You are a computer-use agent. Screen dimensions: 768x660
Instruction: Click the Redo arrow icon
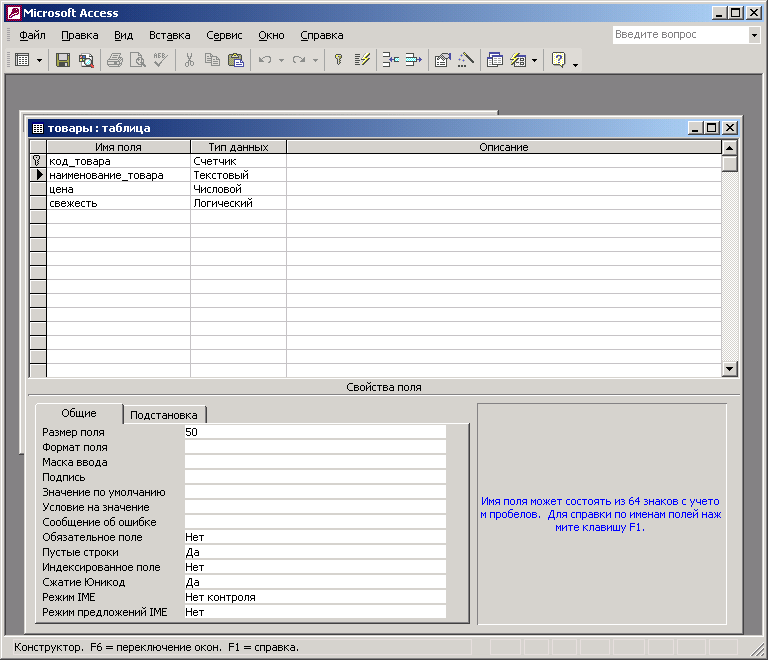[x=299, y=60]
